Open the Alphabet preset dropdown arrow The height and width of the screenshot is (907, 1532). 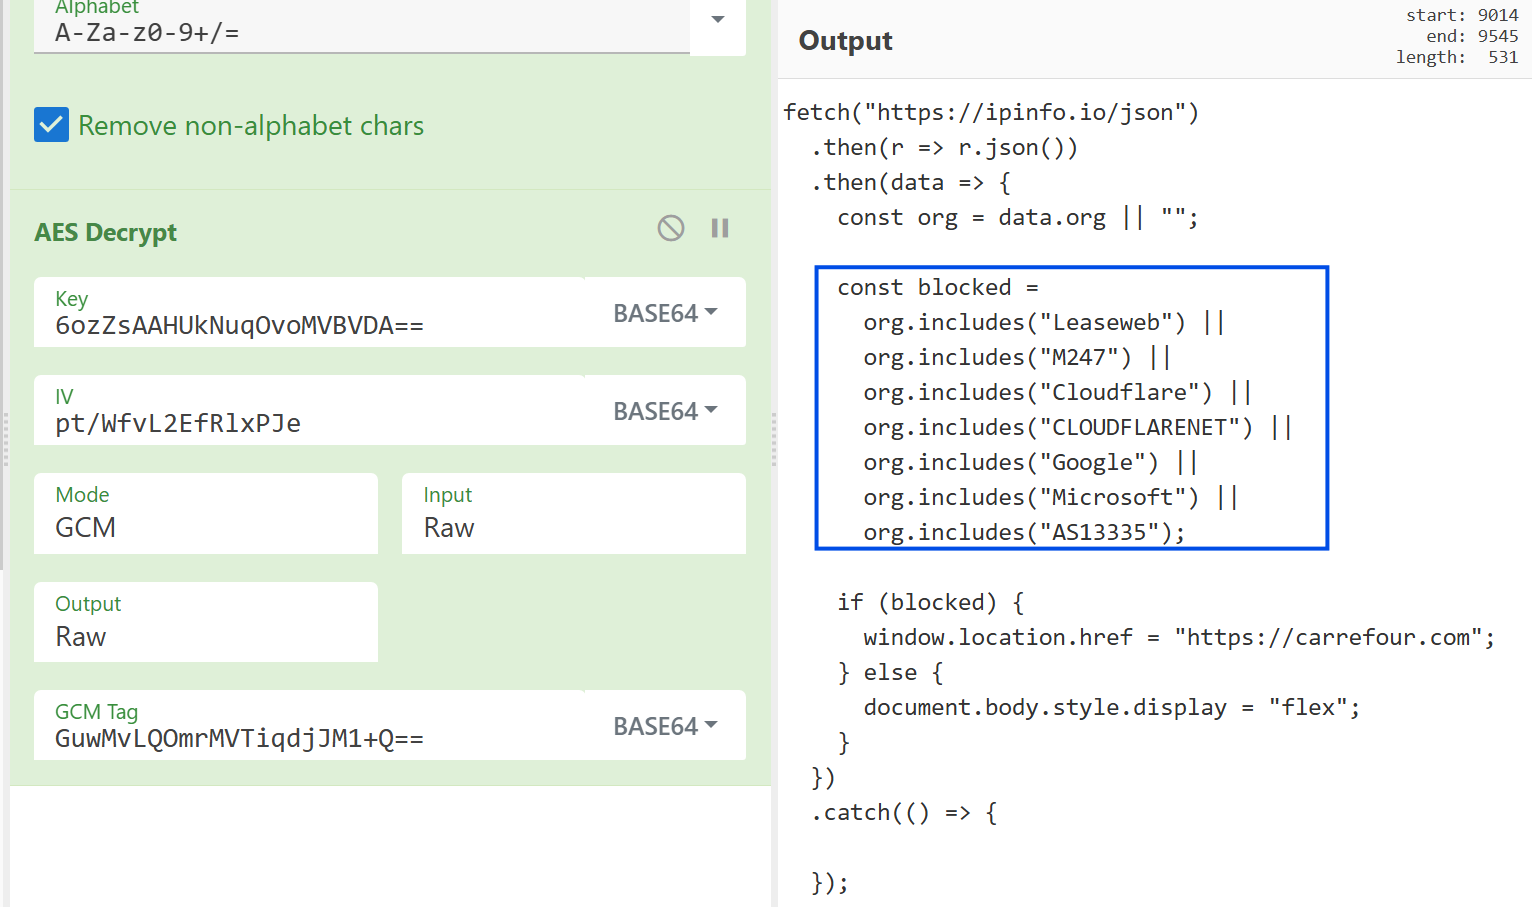(x=718, y=20)
